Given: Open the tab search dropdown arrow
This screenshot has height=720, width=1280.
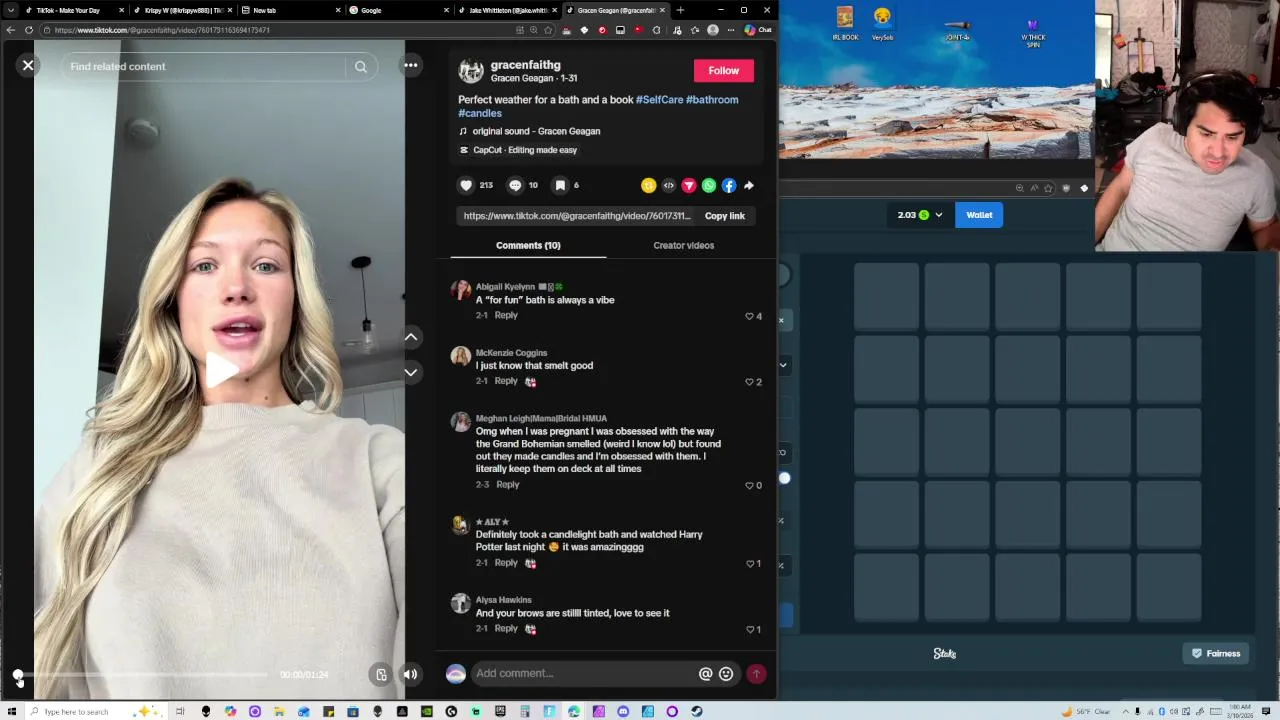Looking at the screenshot, I should point(11,10).
